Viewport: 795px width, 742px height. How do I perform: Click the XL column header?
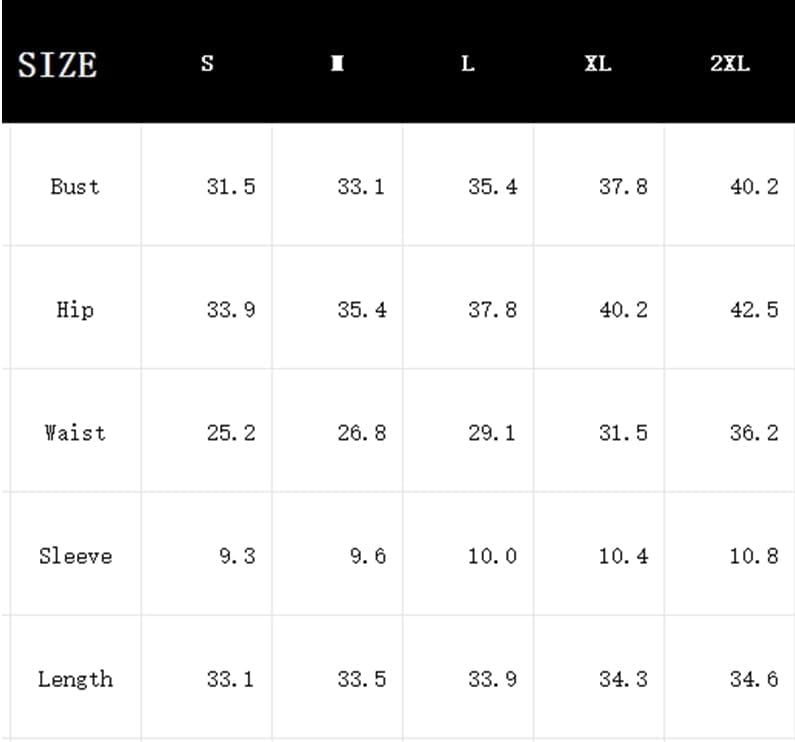tap(598, 64)
